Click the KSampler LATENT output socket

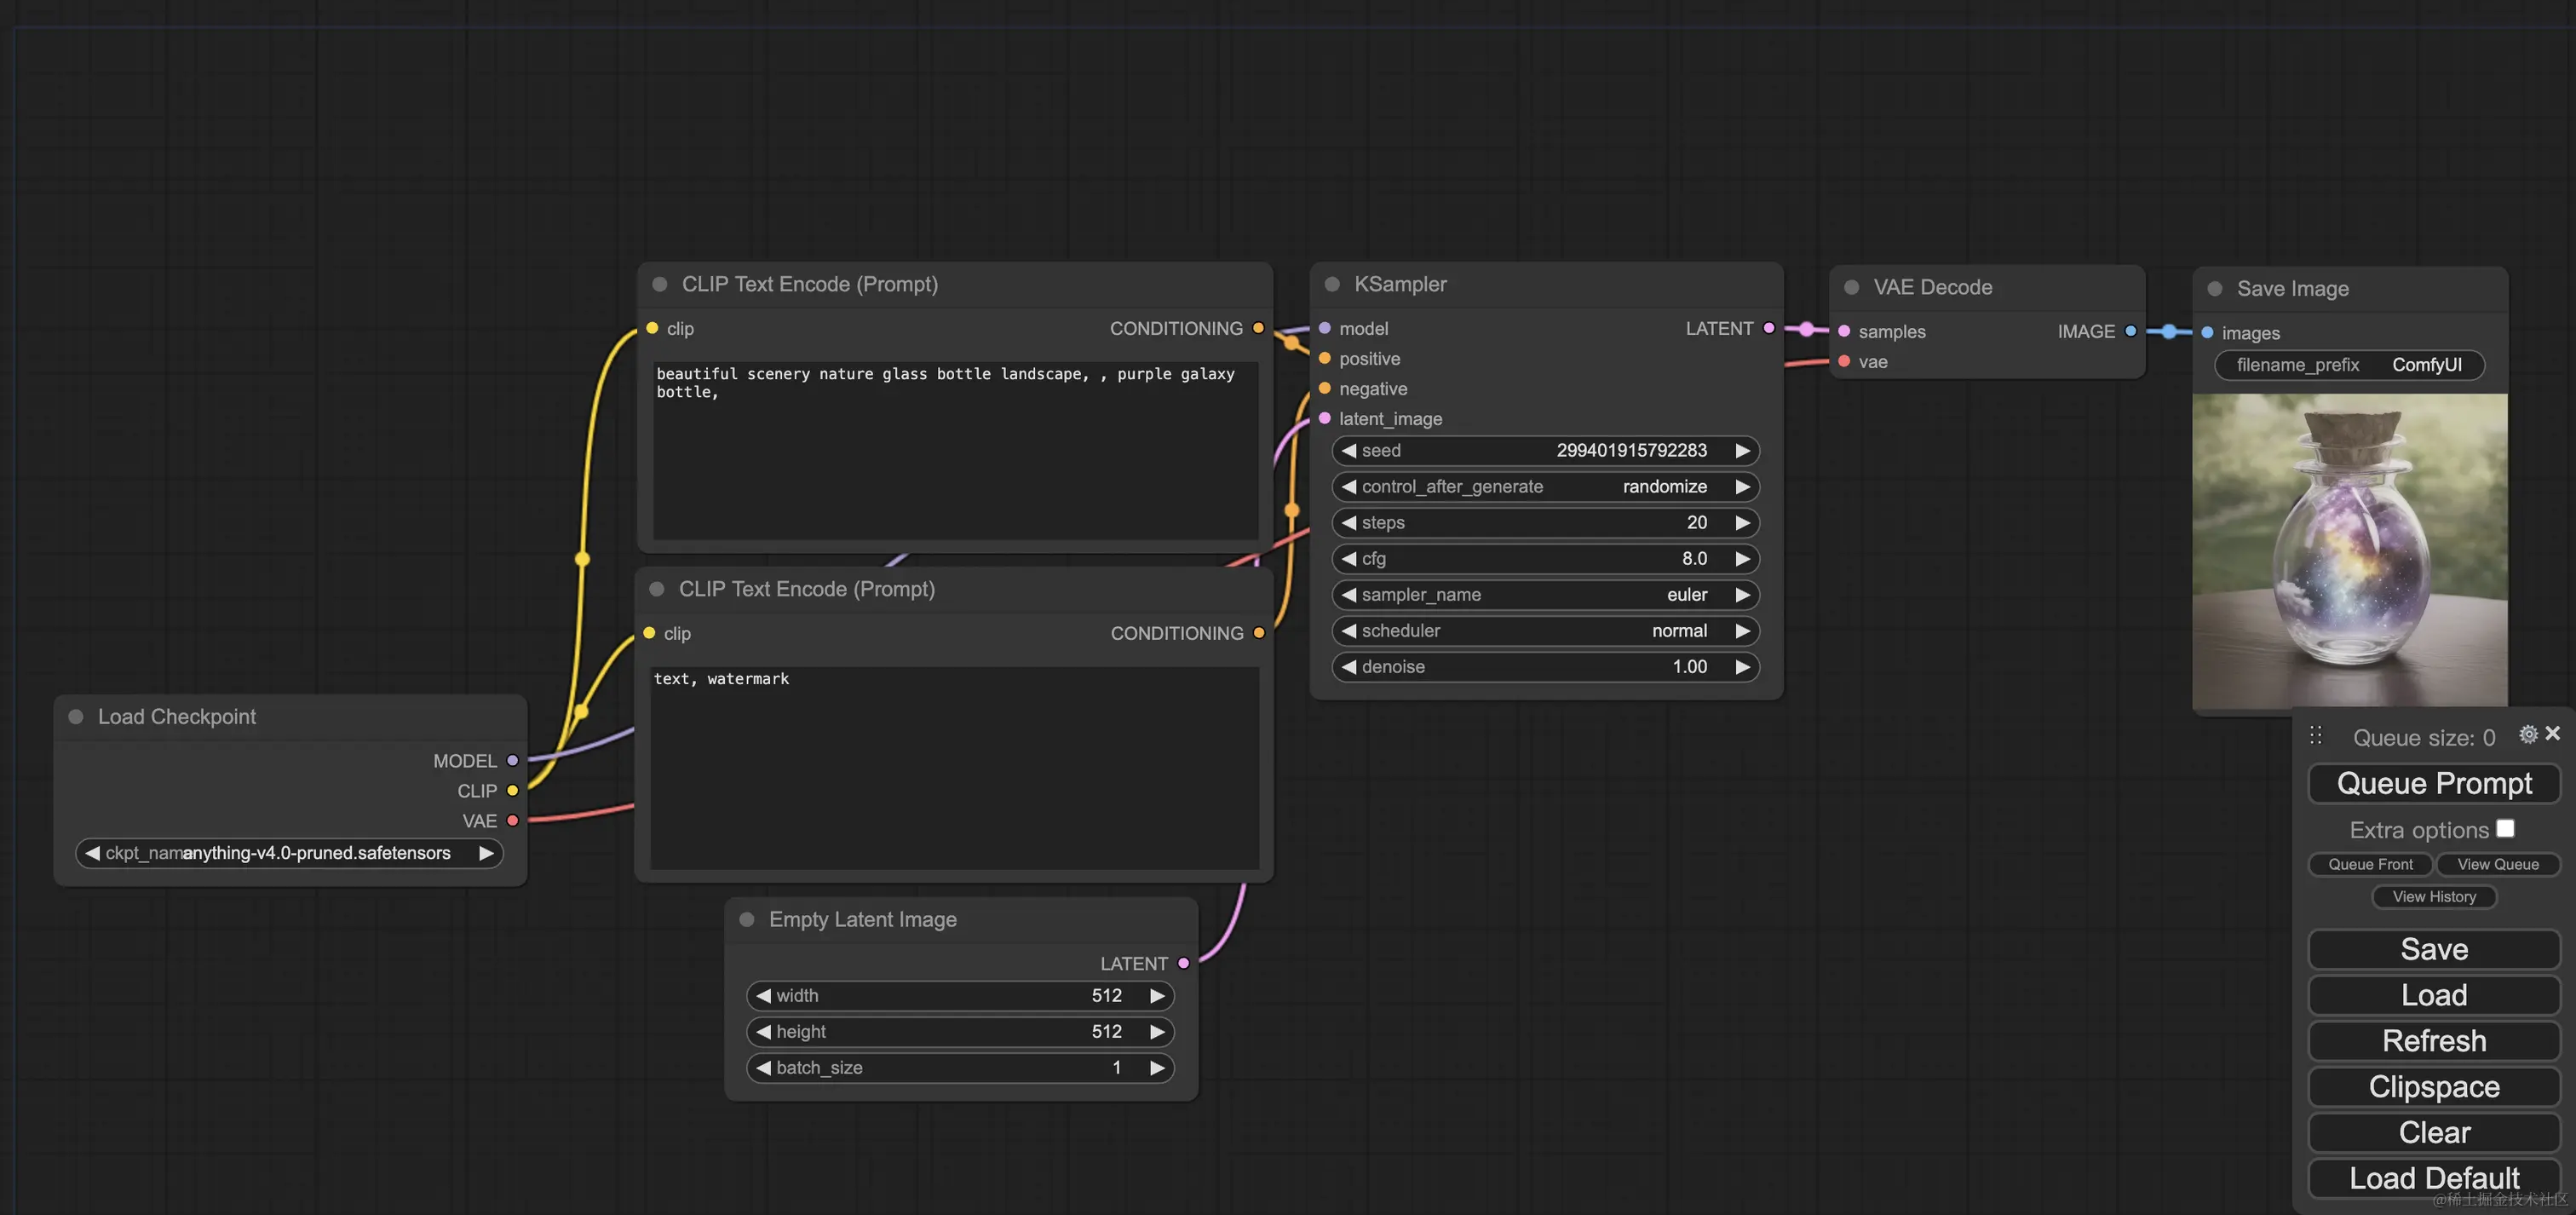[x=1769, y=328]
